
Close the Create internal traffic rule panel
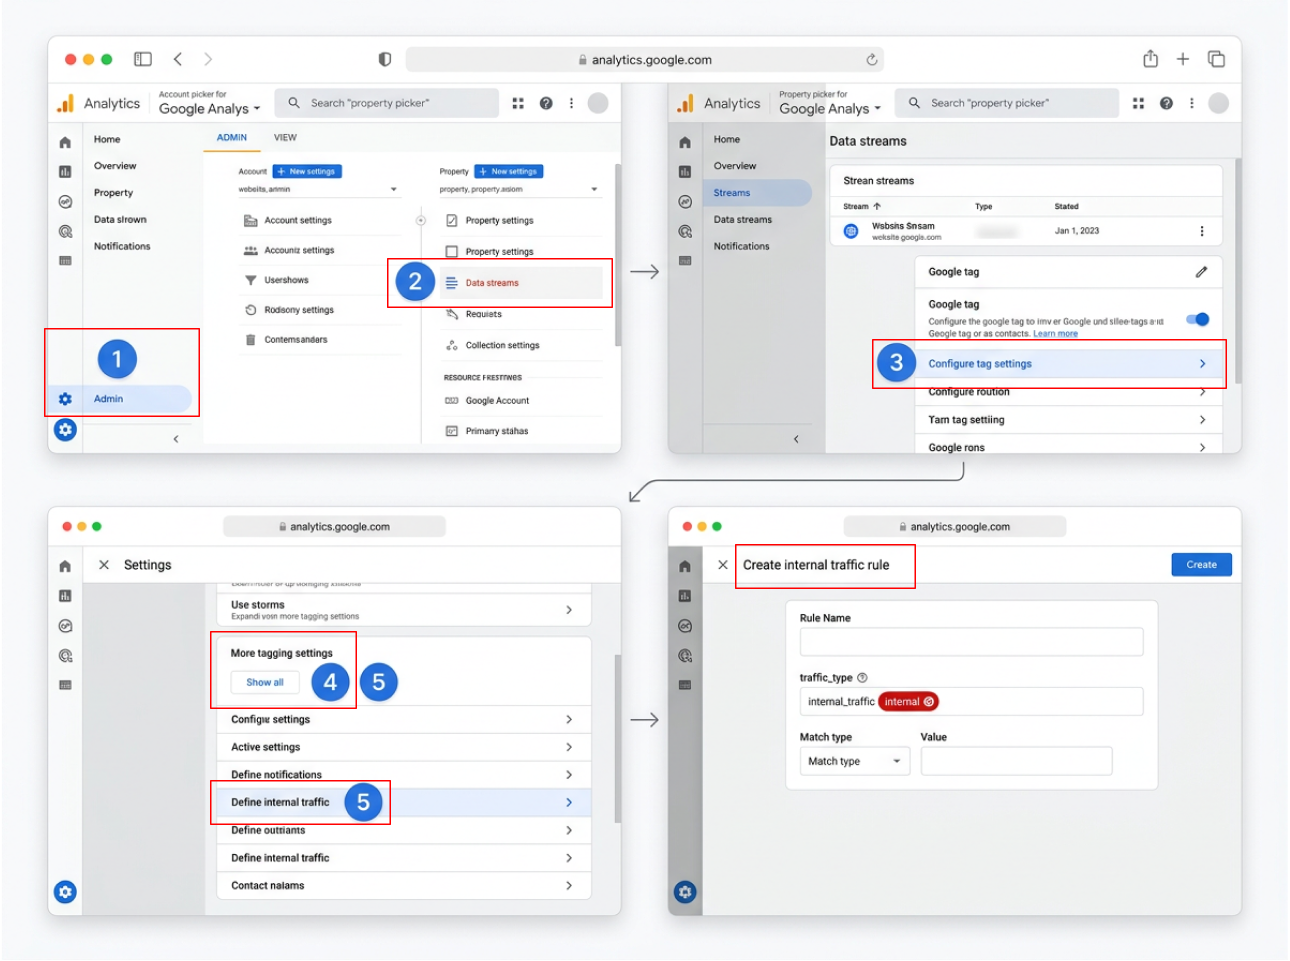723,565
